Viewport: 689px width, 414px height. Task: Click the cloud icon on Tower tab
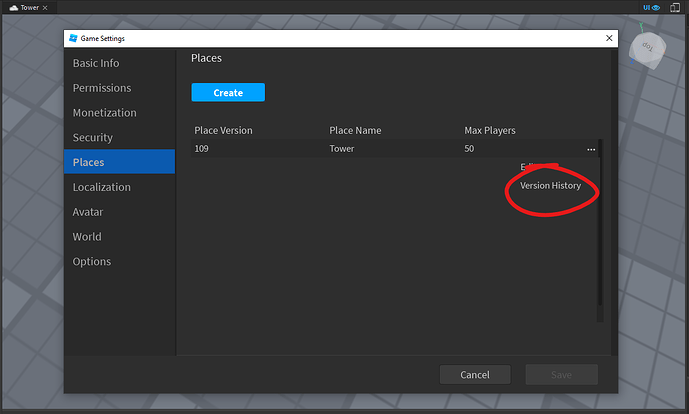click(14, 8)
